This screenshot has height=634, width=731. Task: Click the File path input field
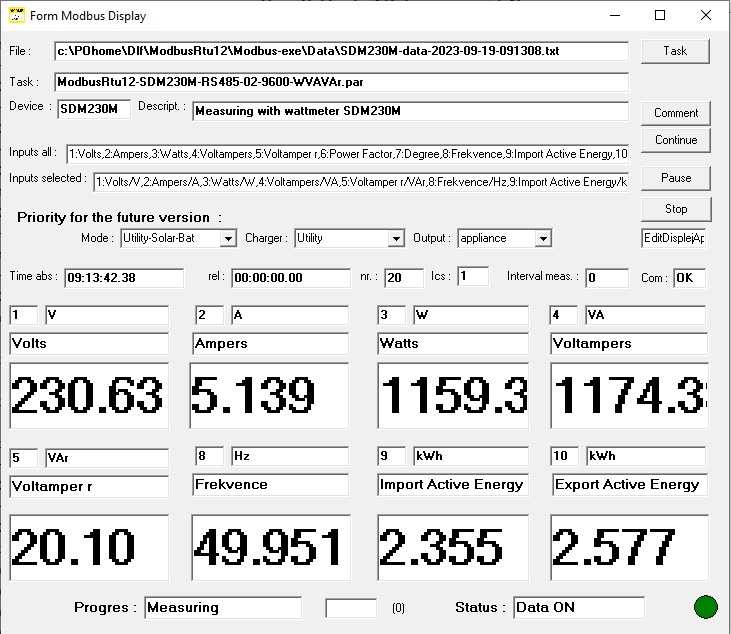coord(341,51)
